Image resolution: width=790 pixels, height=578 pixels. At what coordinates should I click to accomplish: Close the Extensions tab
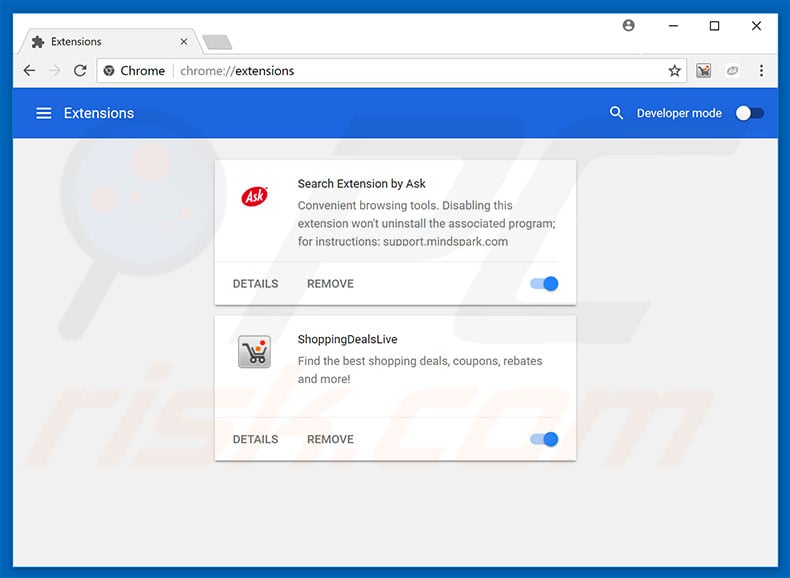point(184,42)
